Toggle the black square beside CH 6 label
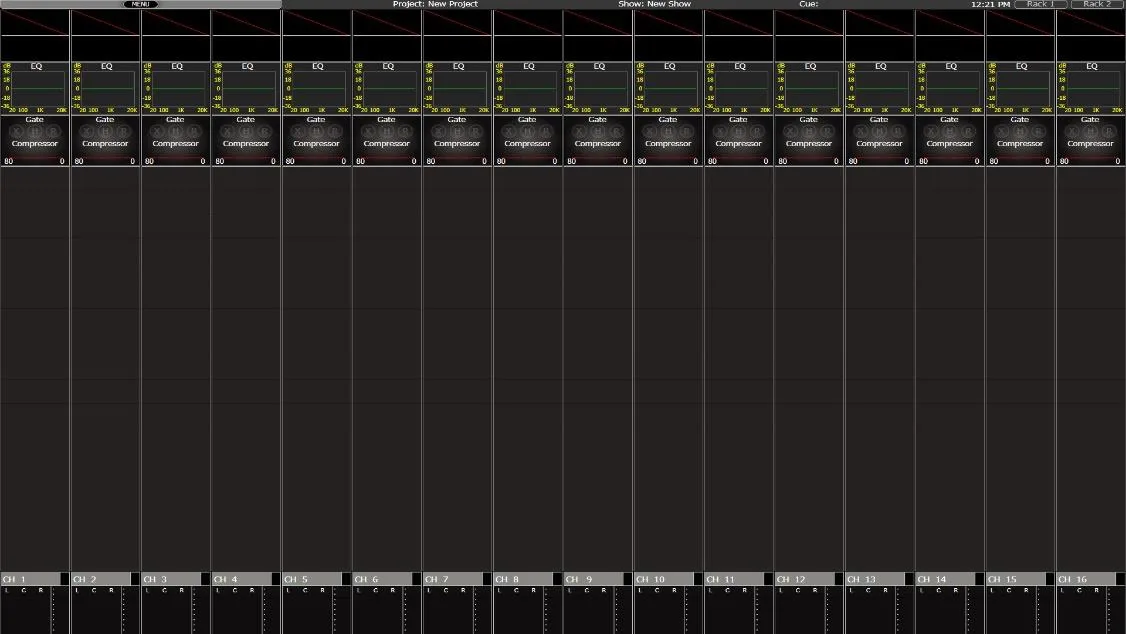1126x634 pixels. (417, 579)
